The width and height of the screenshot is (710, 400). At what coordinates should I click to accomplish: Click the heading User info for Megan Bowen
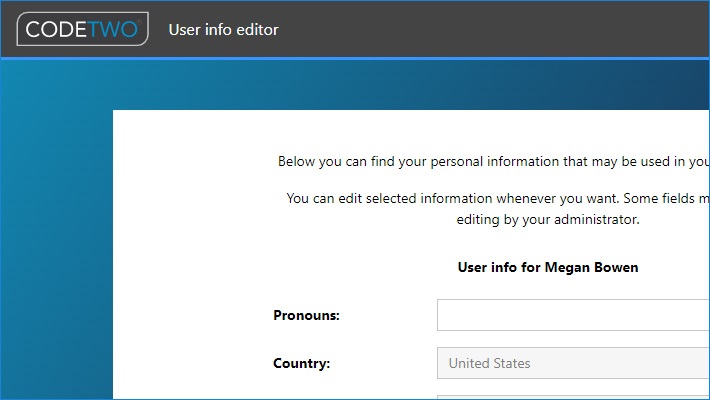click(548, 267)
